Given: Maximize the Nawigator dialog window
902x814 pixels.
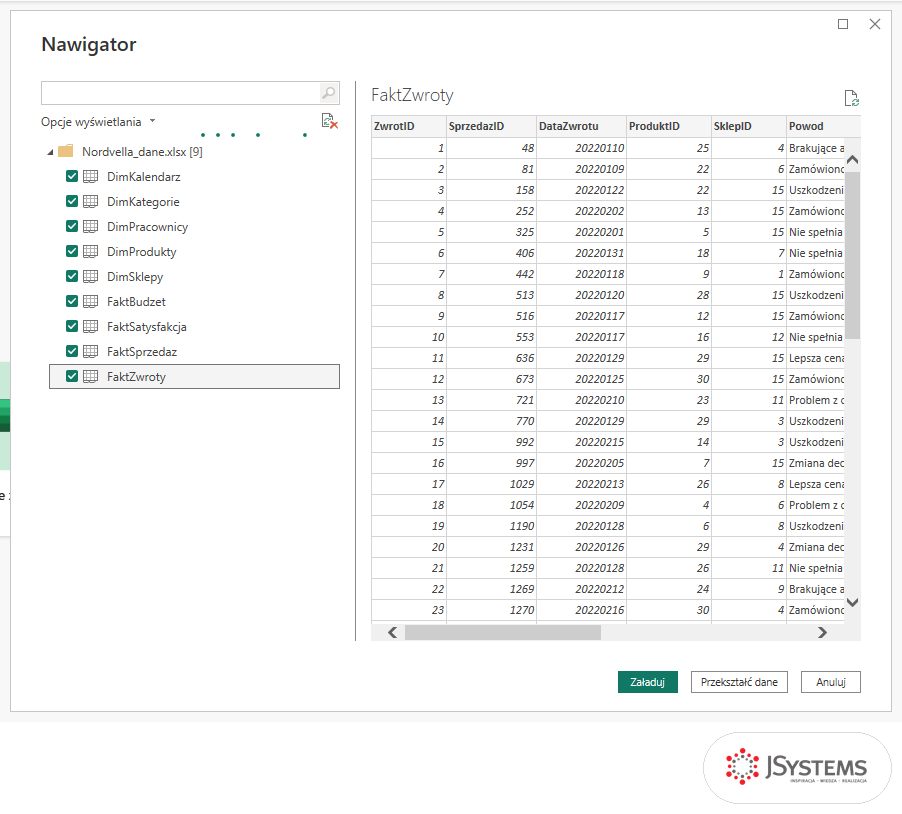Looking at the screenshot, I should pos(843,24).
